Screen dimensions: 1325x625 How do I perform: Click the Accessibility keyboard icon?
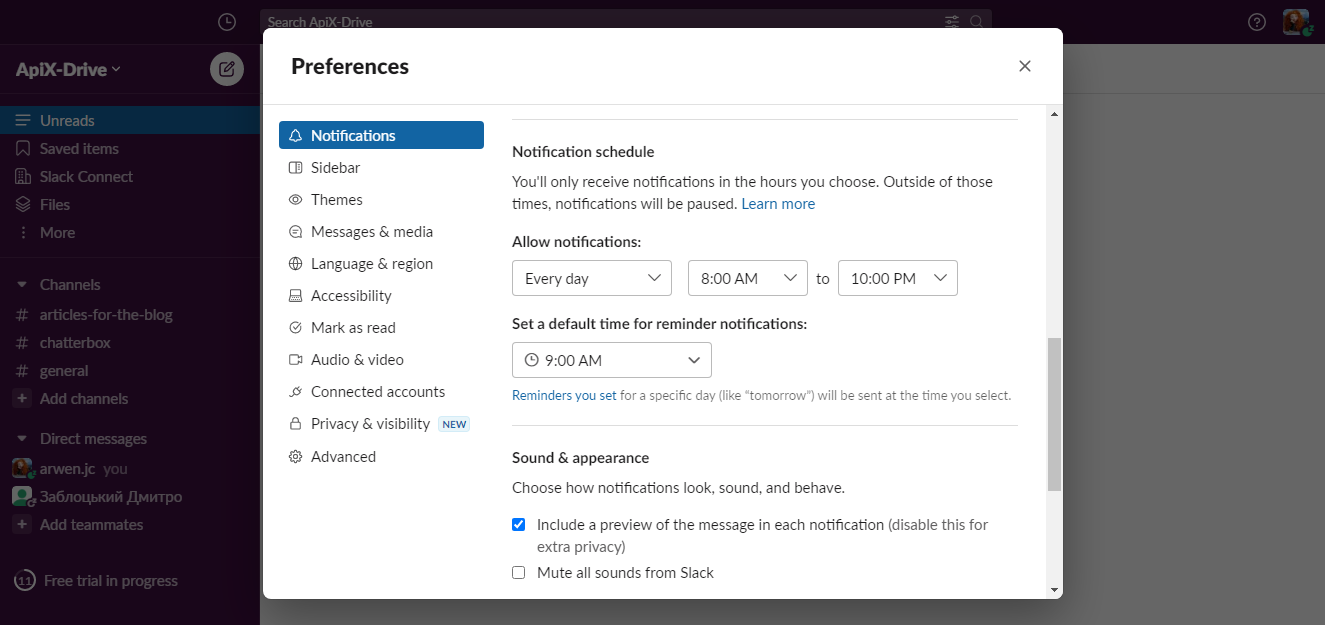[x=295, y=296]
